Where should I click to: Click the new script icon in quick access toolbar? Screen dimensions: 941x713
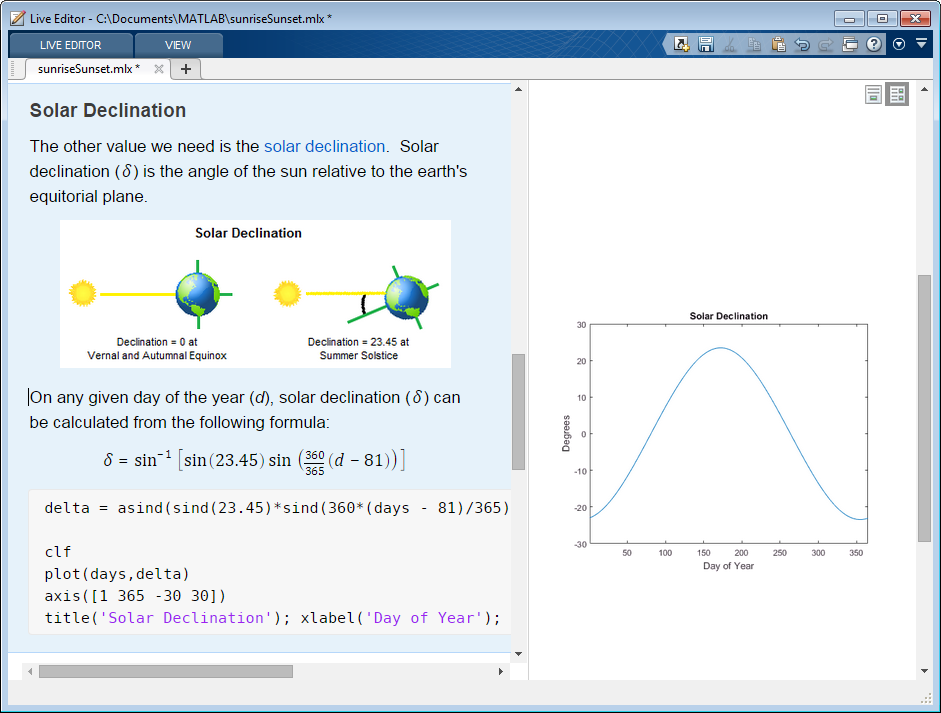click(682, 44)
